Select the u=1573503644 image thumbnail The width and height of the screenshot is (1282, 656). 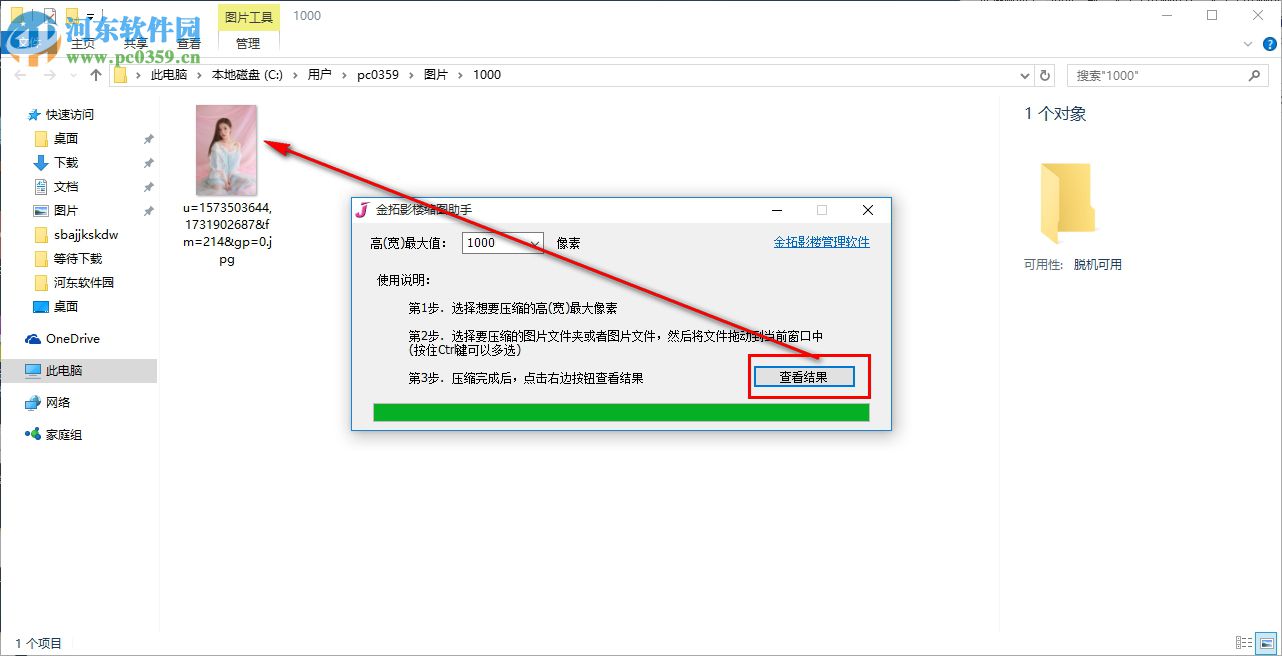[x=225, y=150]
